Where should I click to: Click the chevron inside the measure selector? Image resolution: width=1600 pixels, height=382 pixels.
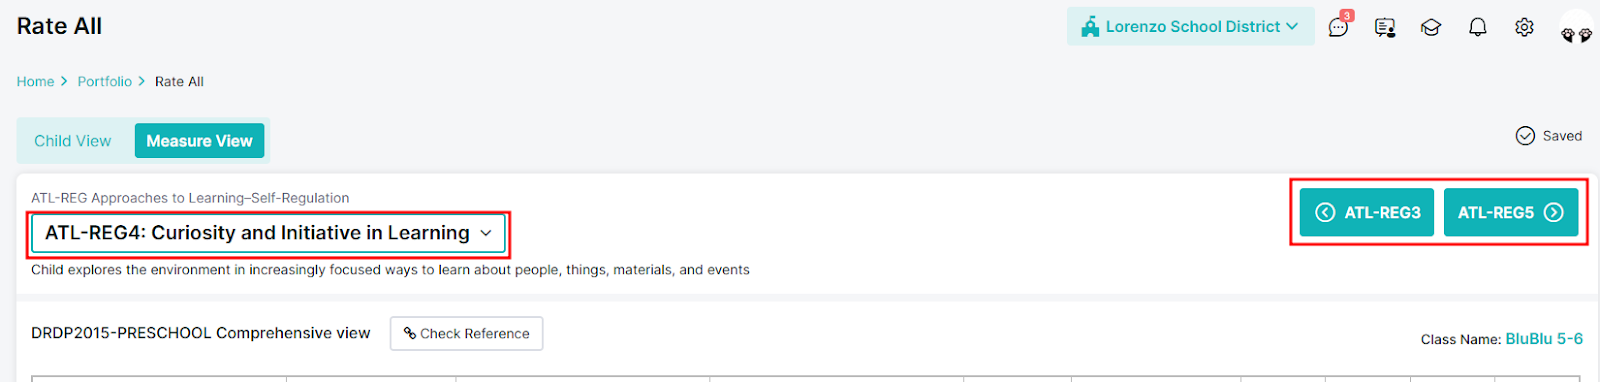(x=486, y=233)
